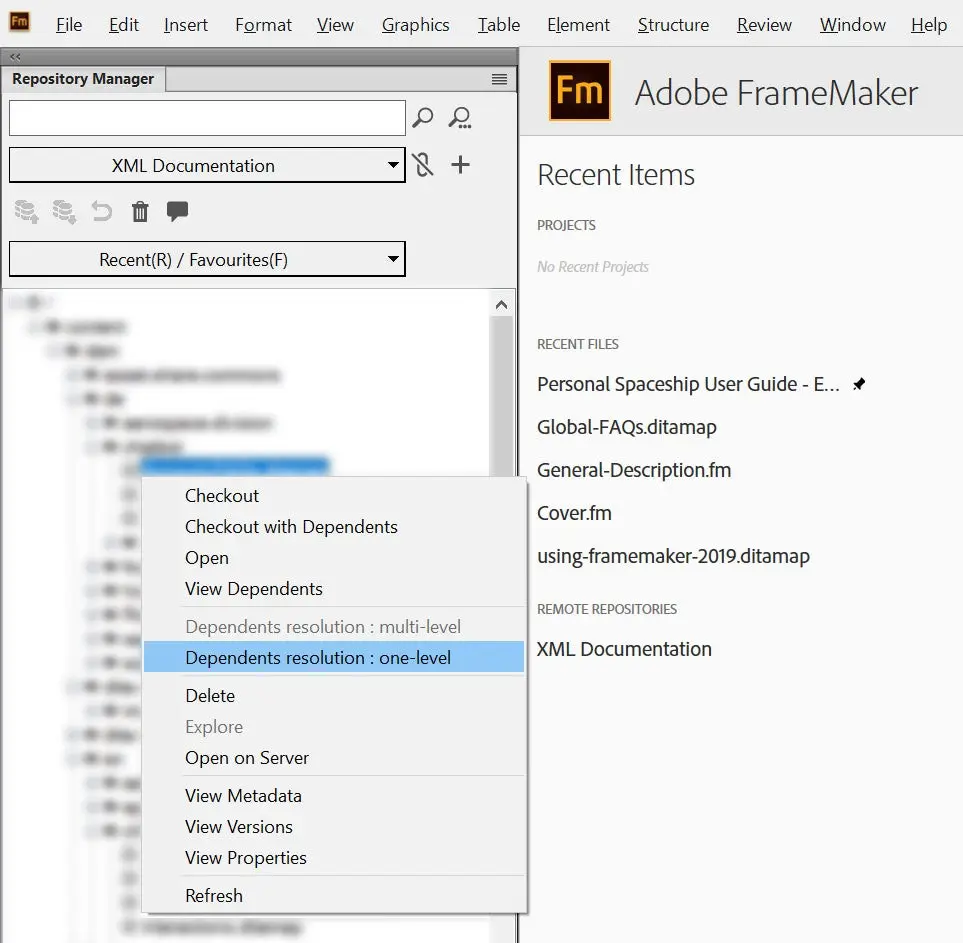Click the check-in (upload database) icon

coord(26,211)
